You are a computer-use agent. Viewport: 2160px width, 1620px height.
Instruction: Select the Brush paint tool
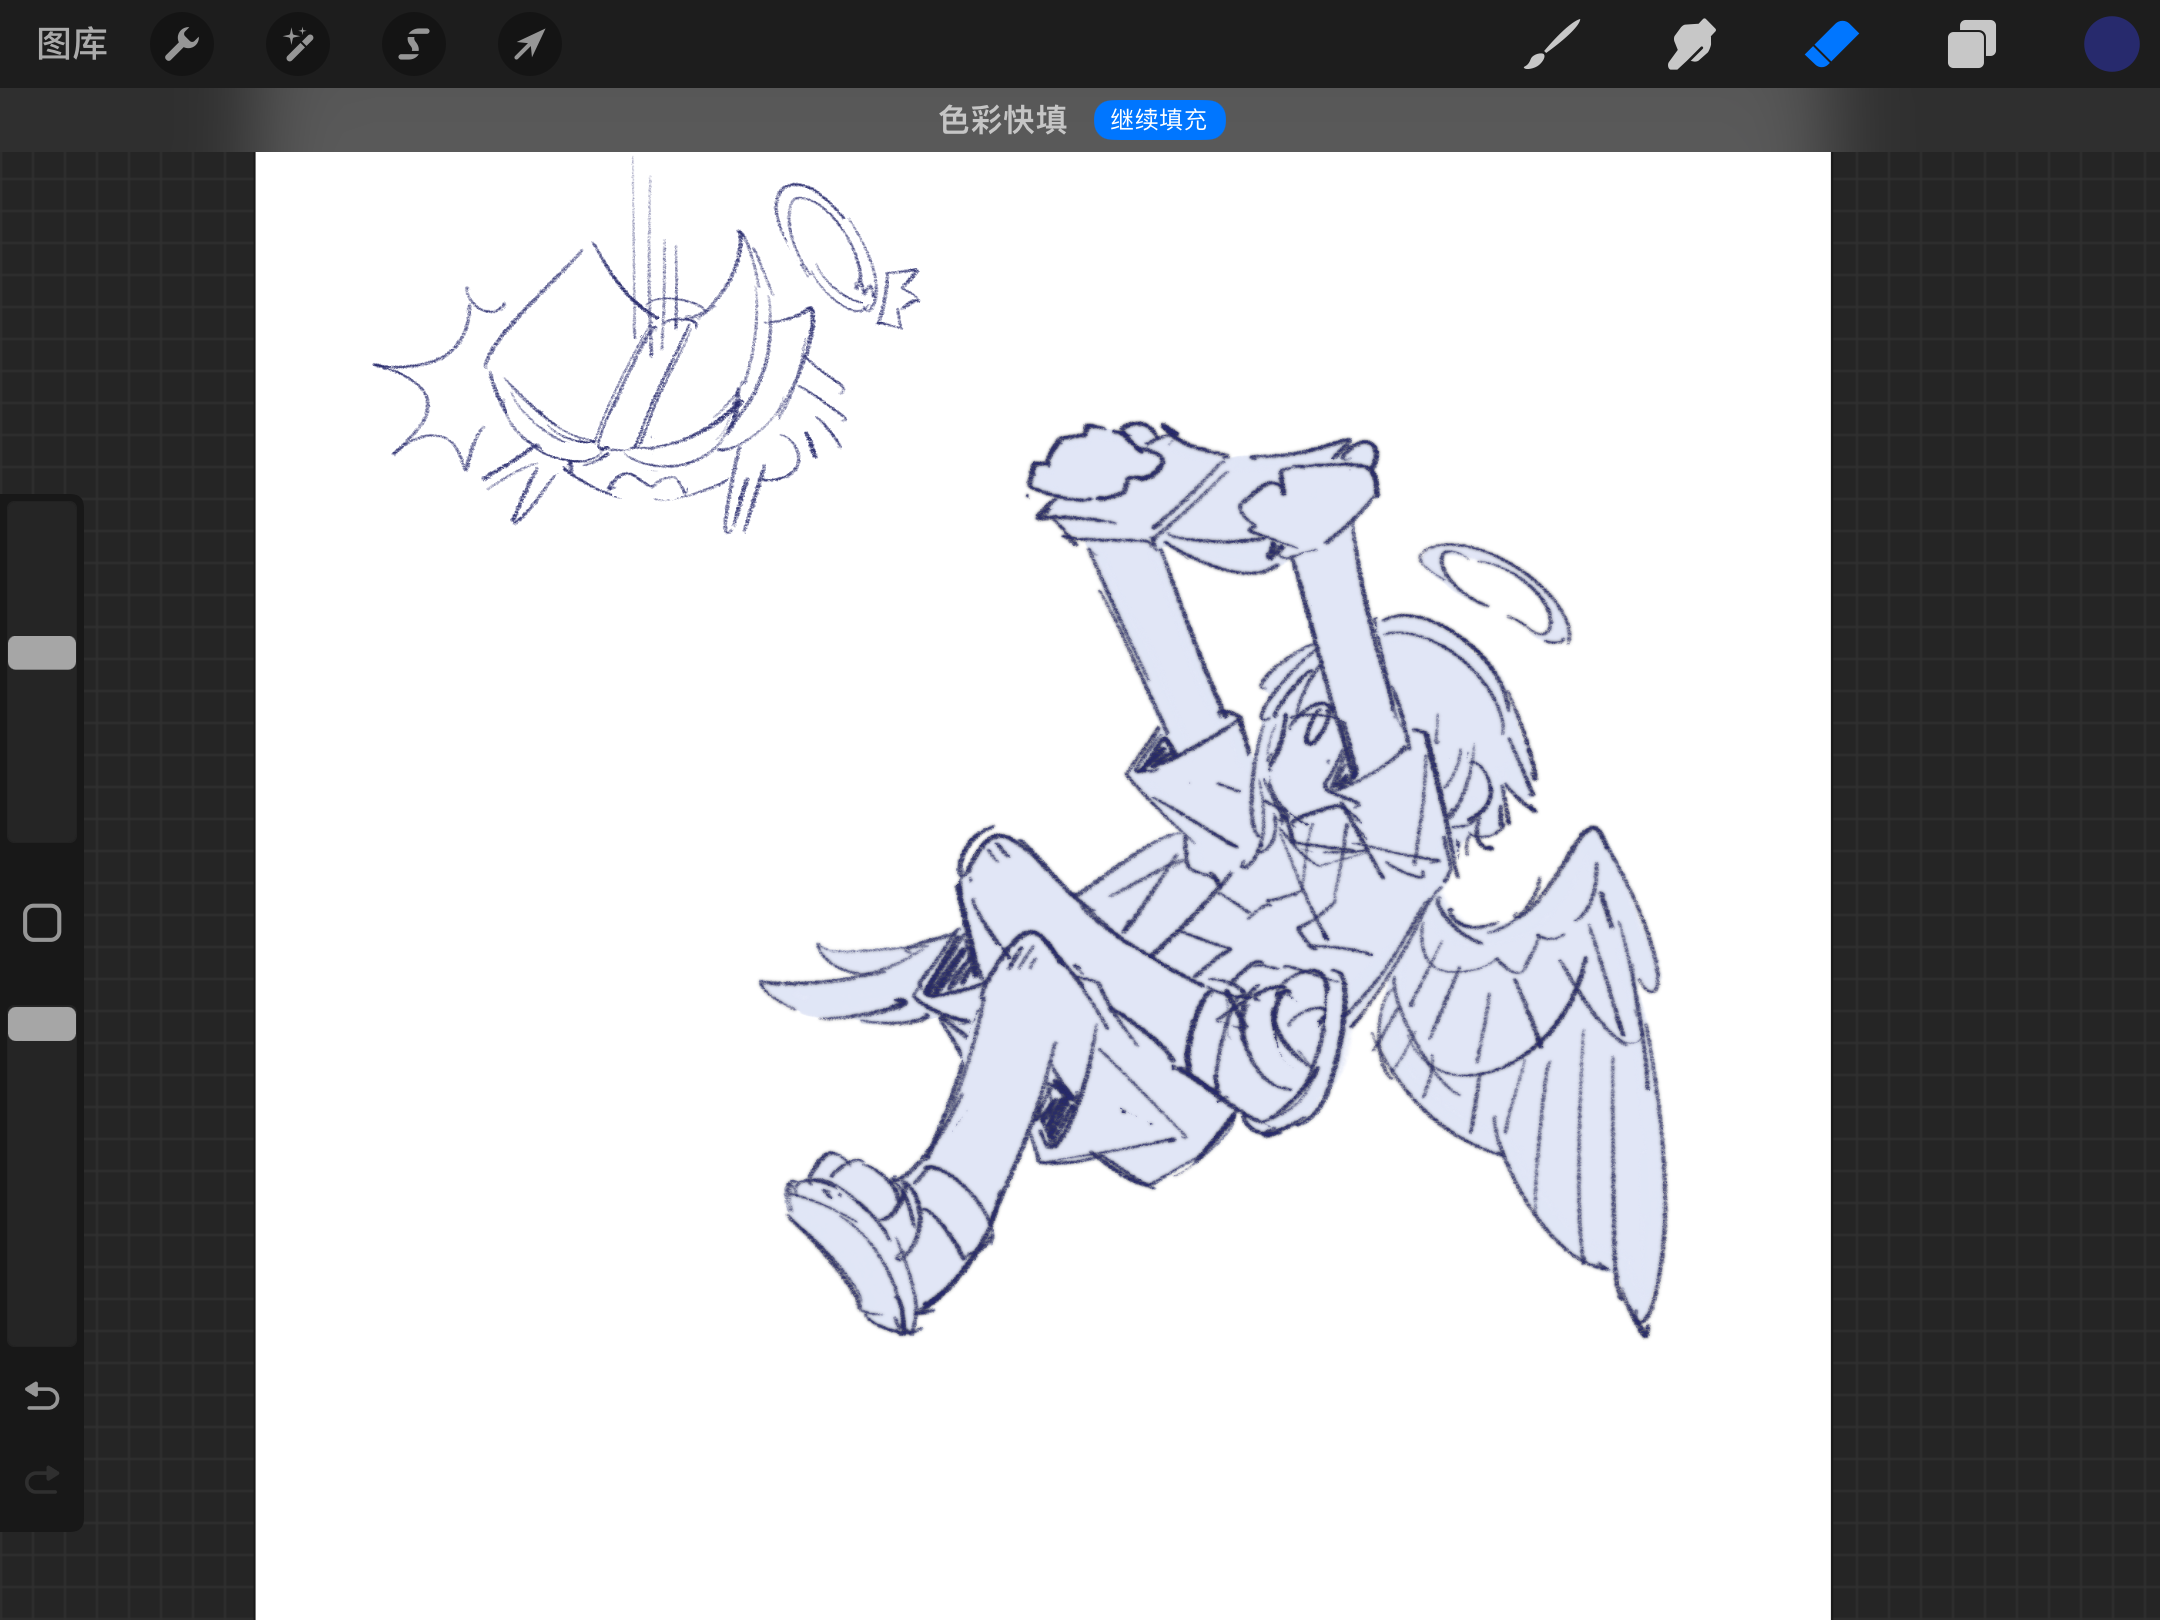point(1552,44)
